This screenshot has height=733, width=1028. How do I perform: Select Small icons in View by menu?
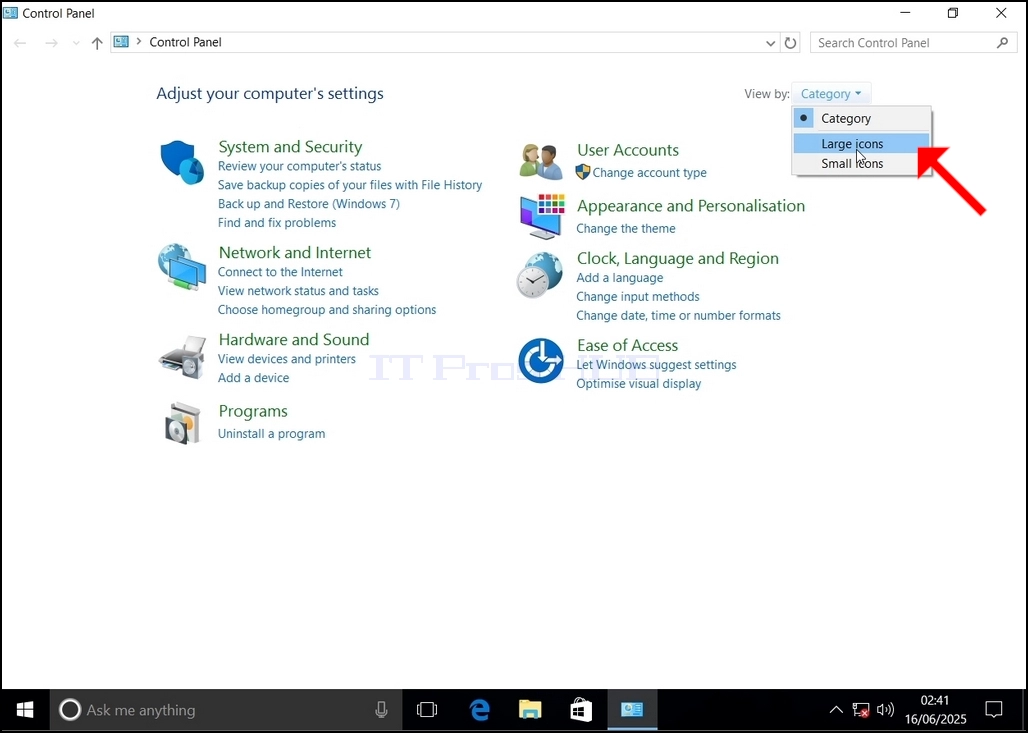point(861,163)
